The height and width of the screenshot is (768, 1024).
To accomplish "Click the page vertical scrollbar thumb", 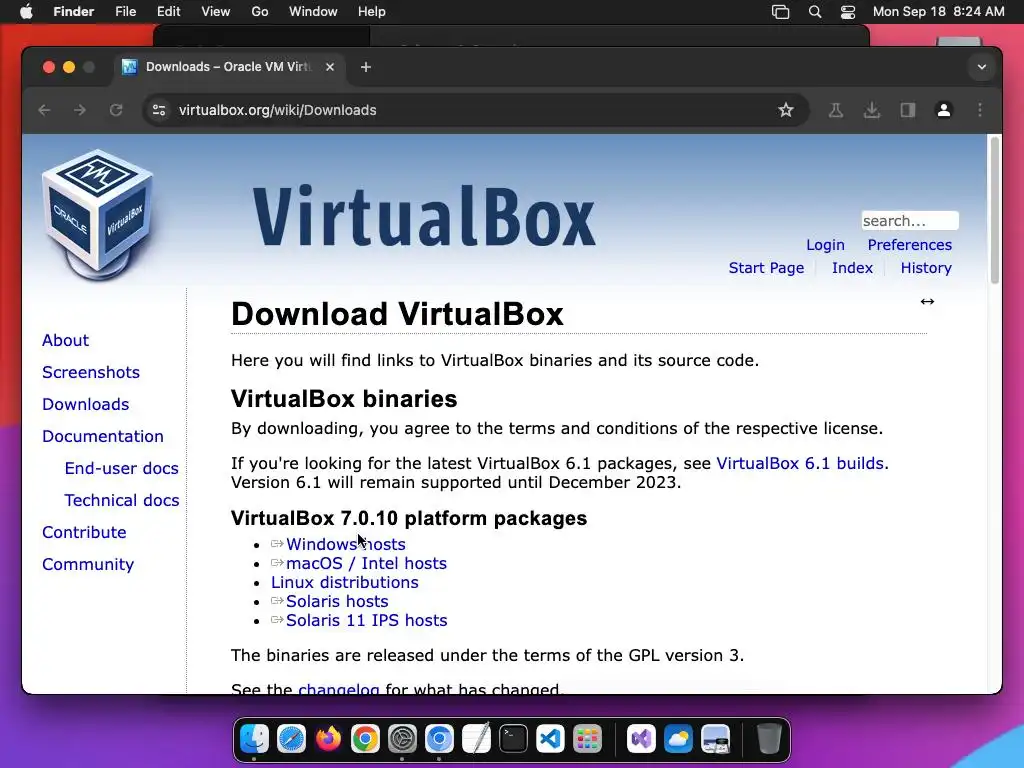I will point(995,210).
